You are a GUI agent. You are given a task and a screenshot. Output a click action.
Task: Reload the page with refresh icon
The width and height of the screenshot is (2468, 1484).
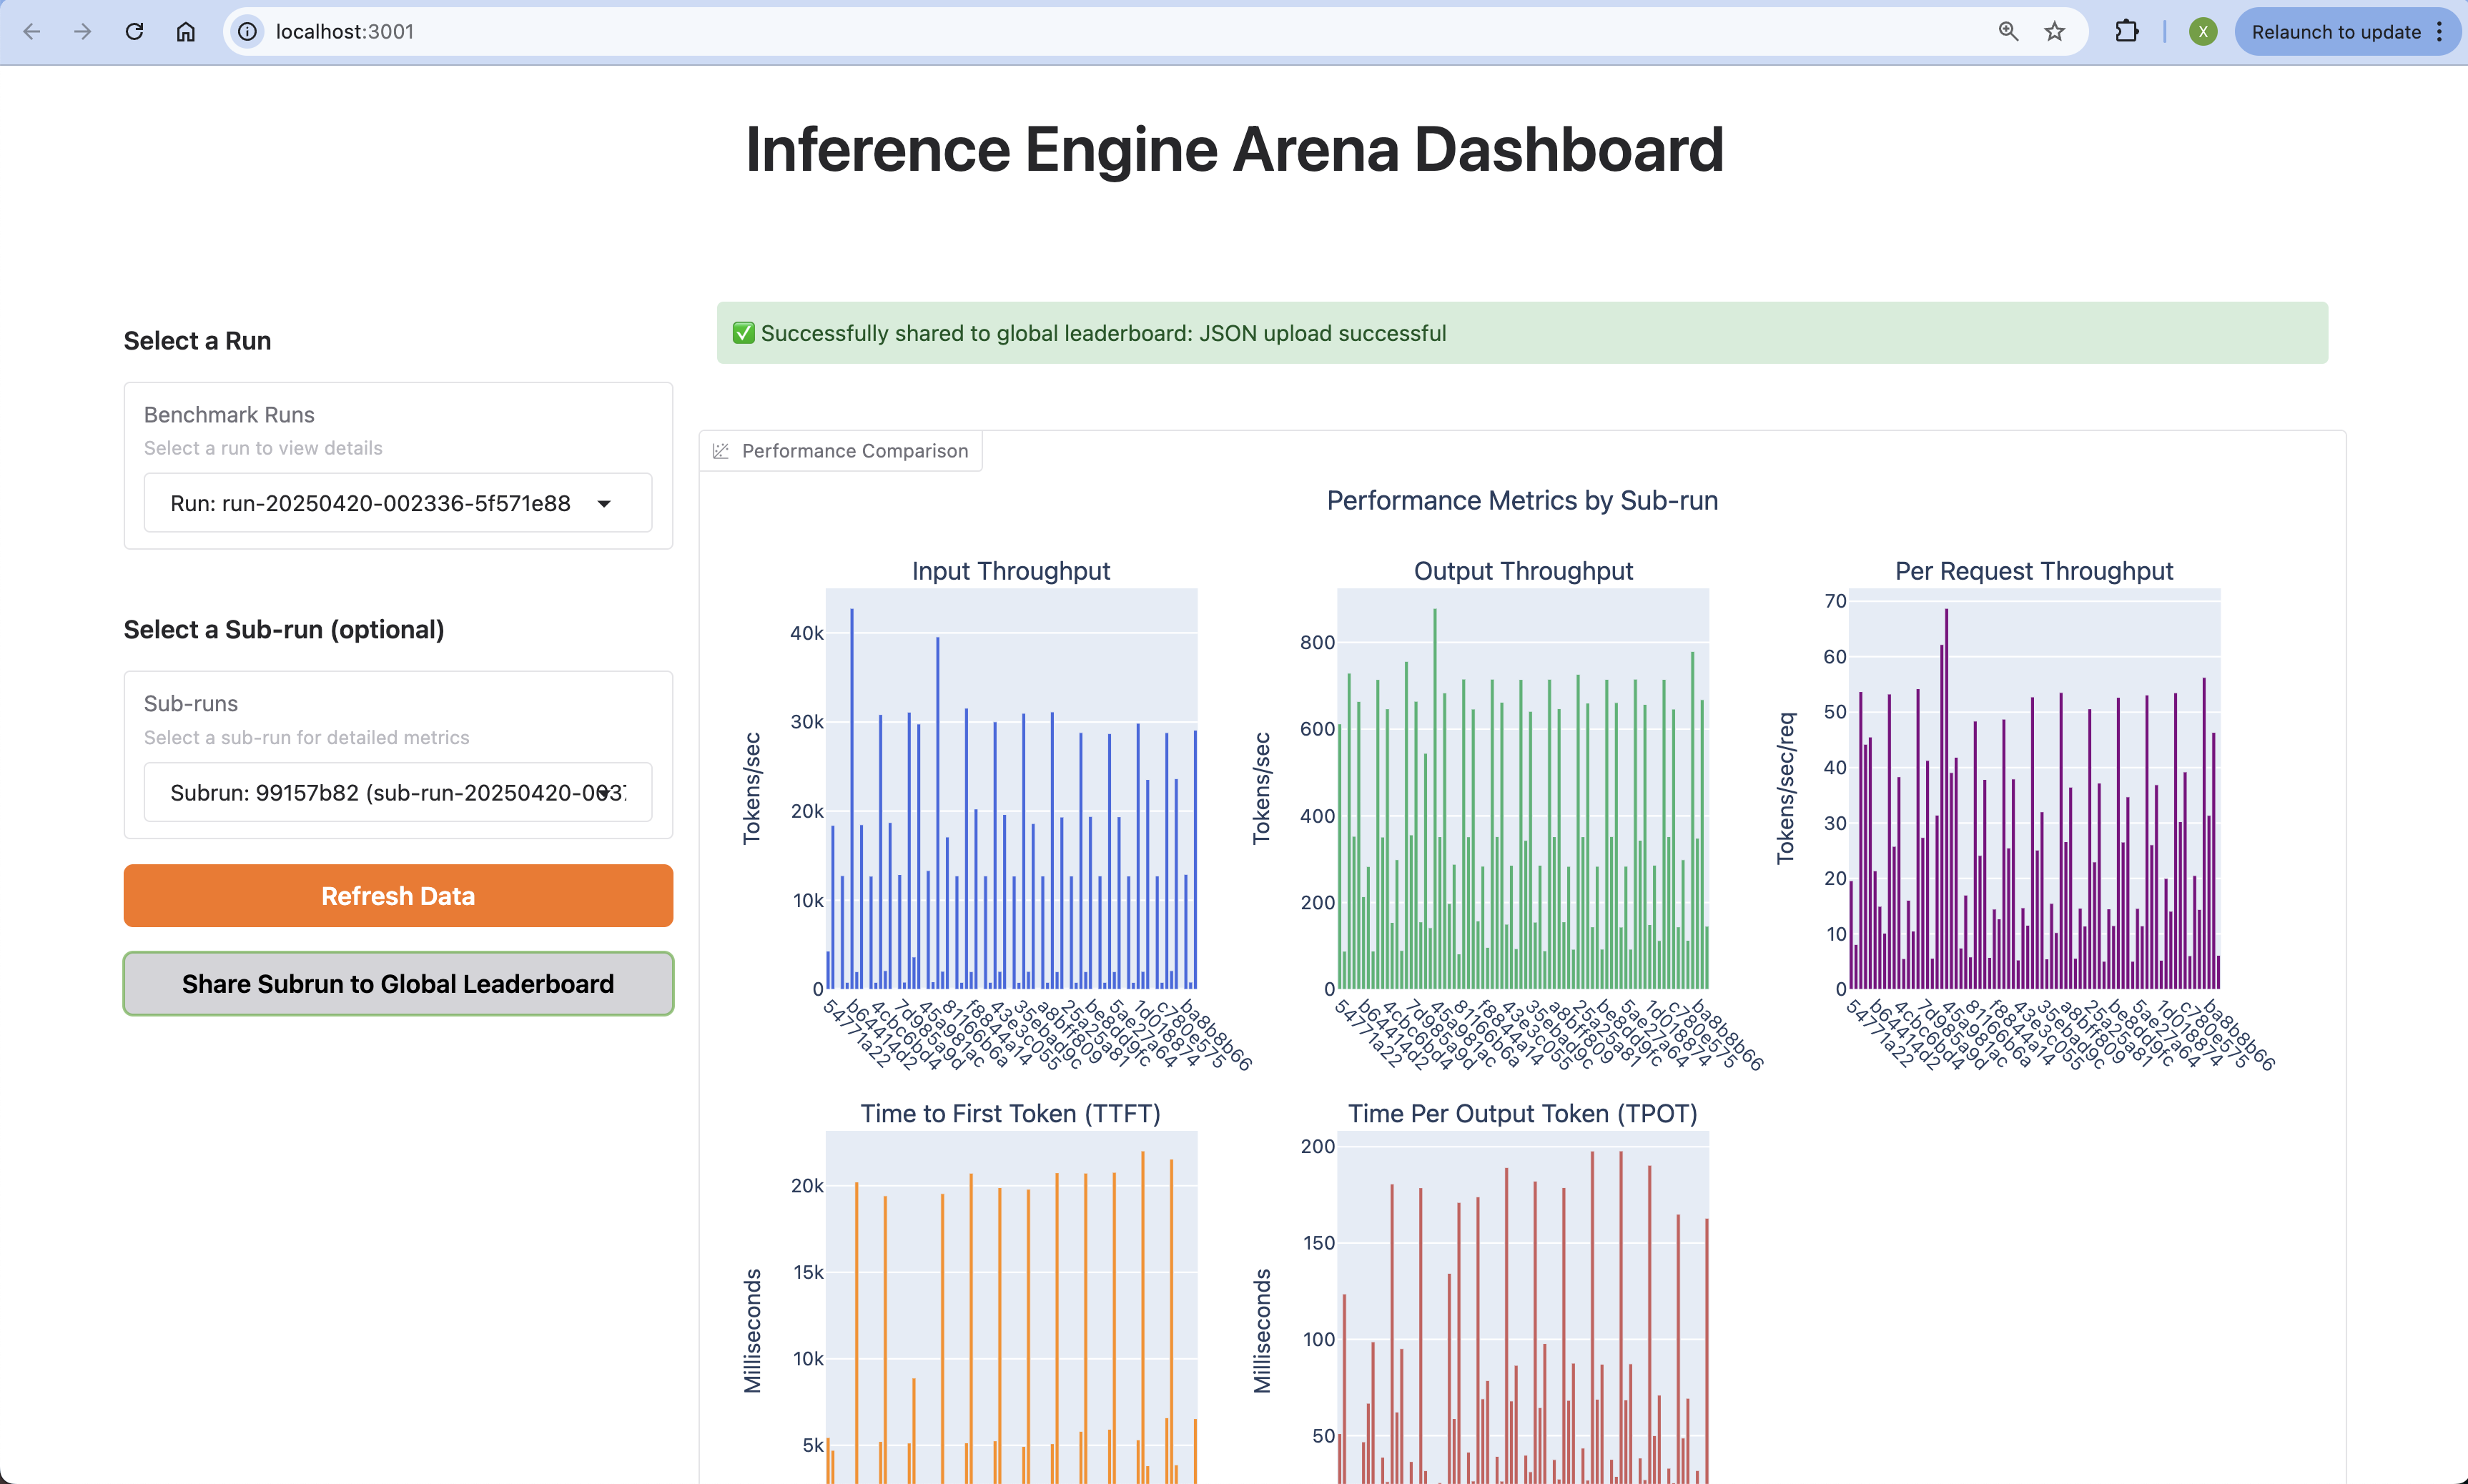pyautogui.click(x=134, y=32)
